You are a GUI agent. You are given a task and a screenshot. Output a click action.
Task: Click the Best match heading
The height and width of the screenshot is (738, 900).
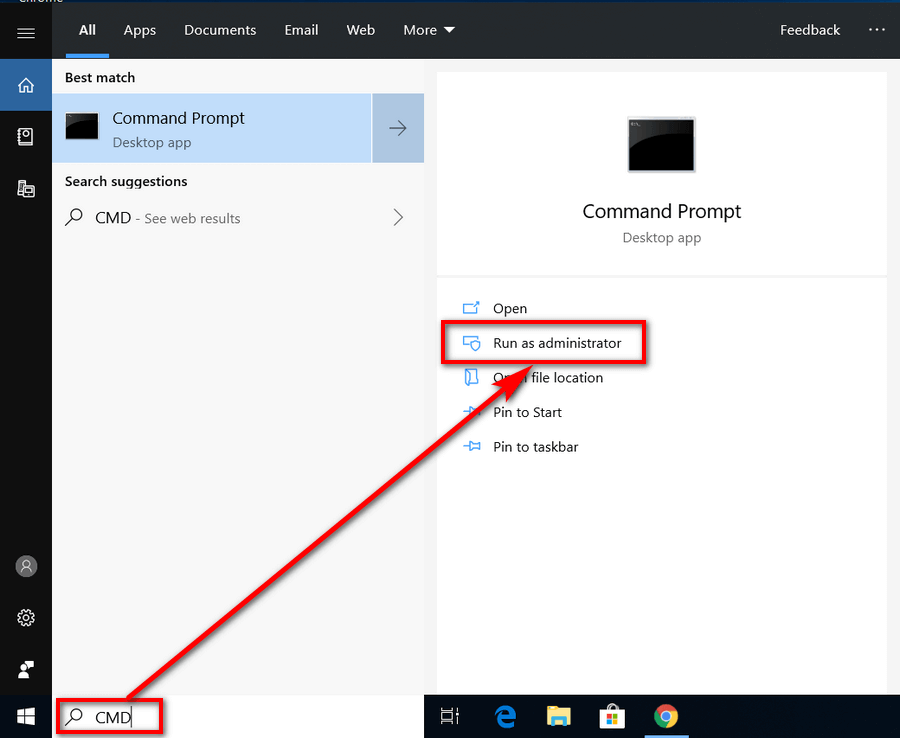pos(100,77)
